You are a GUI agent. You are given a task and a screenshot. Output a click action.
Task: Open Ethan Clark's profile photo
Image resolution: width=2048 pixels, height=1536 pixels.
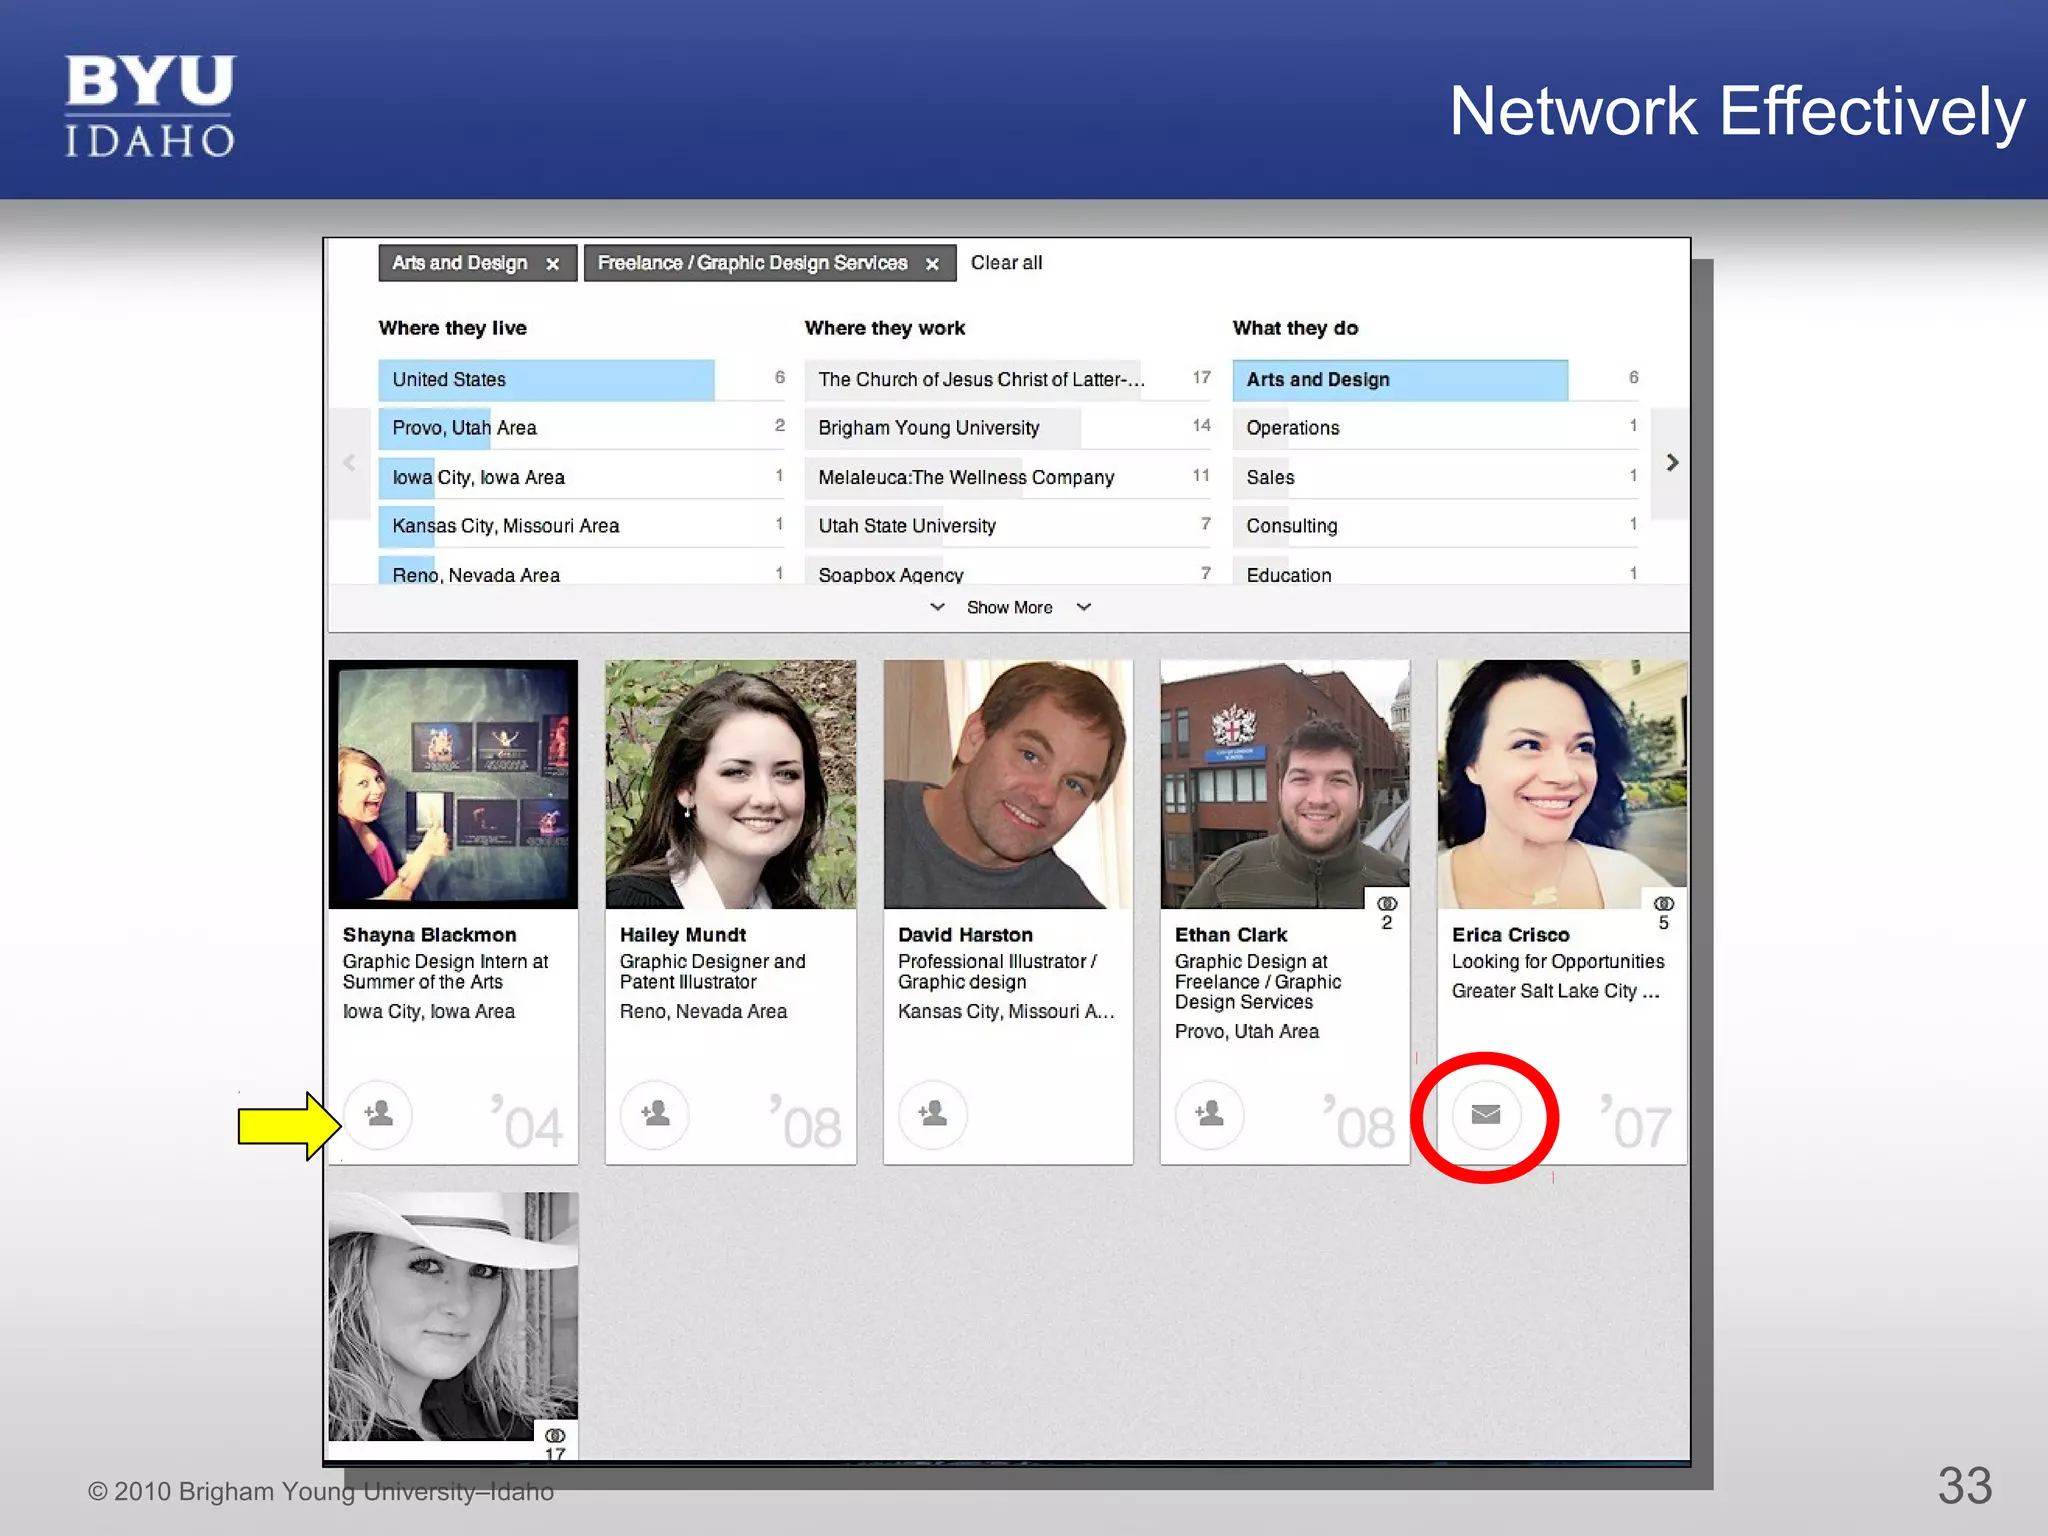1285,784
